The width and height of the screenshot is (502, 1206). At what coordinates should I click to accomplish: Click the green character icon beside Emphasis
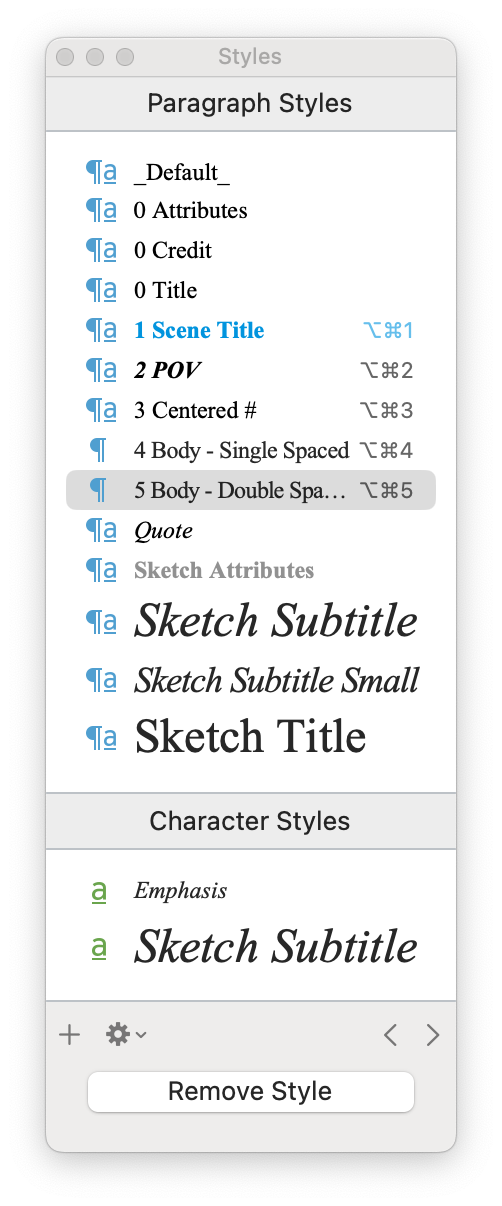(99, 891)
